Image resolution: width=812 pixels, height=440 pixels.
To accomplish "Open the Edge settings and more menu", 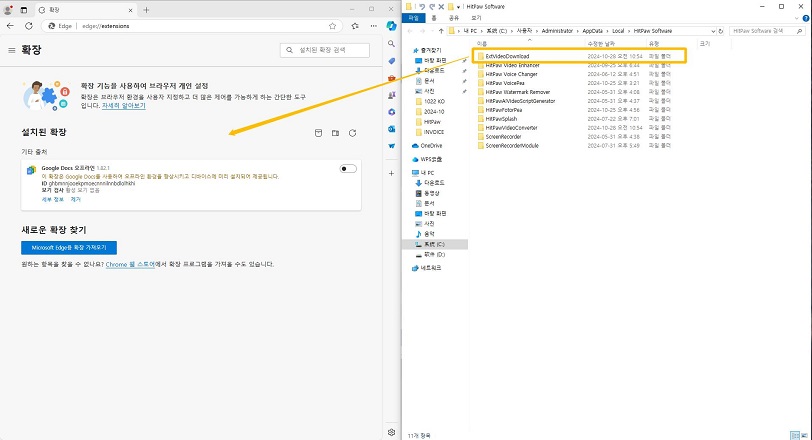I will coord(373,26).
